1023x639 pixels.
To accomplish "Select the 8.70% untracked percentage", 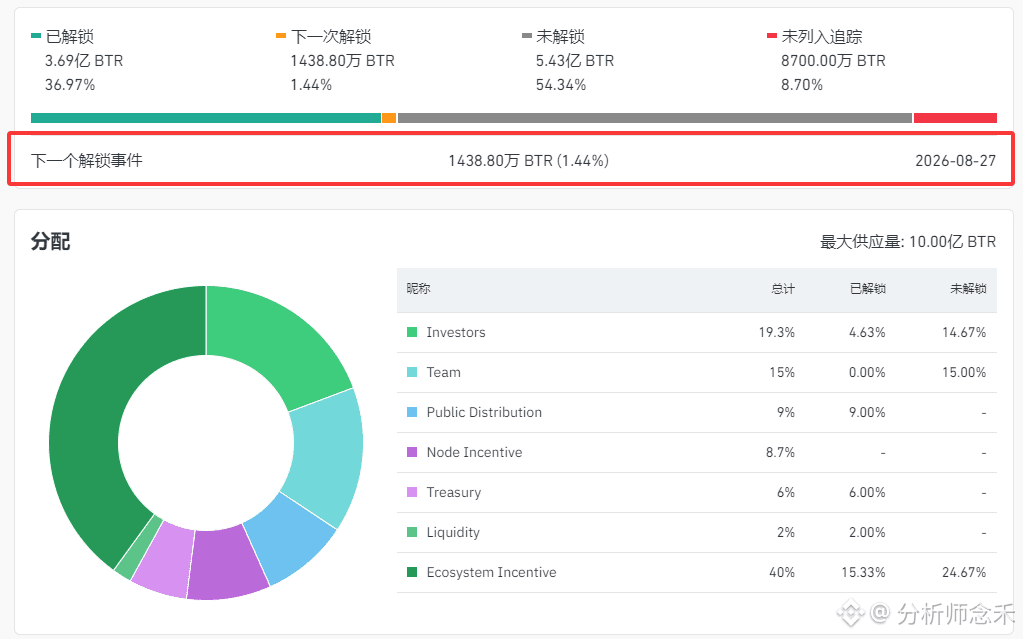I will coord(802,85).
